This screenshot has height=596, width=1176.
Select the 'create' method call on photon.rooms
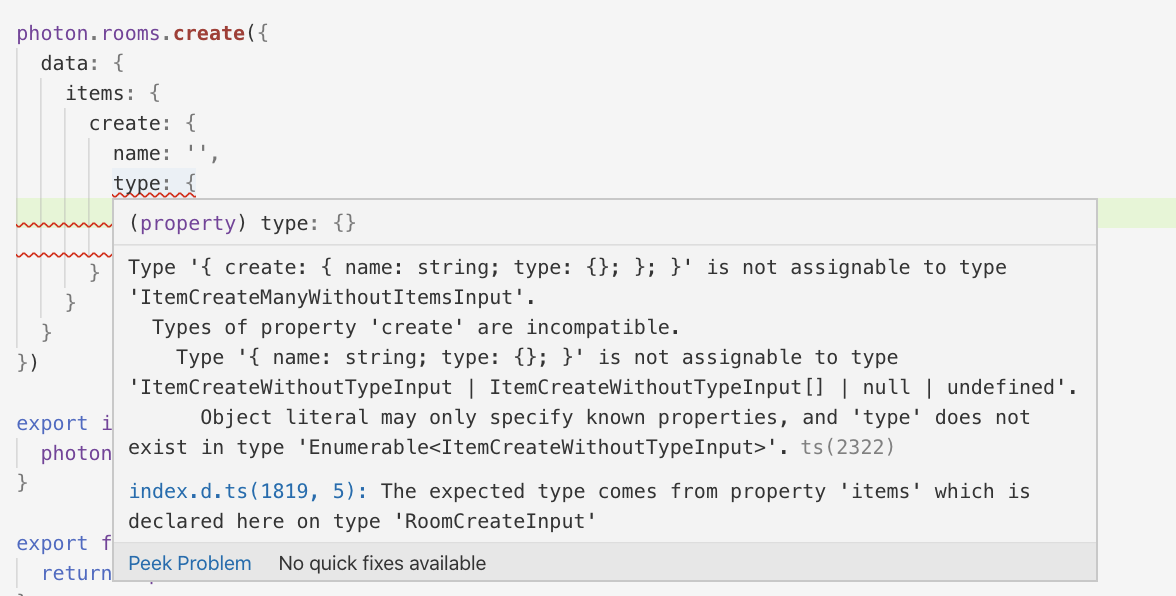pyautogui.click(x=208, y=33)
